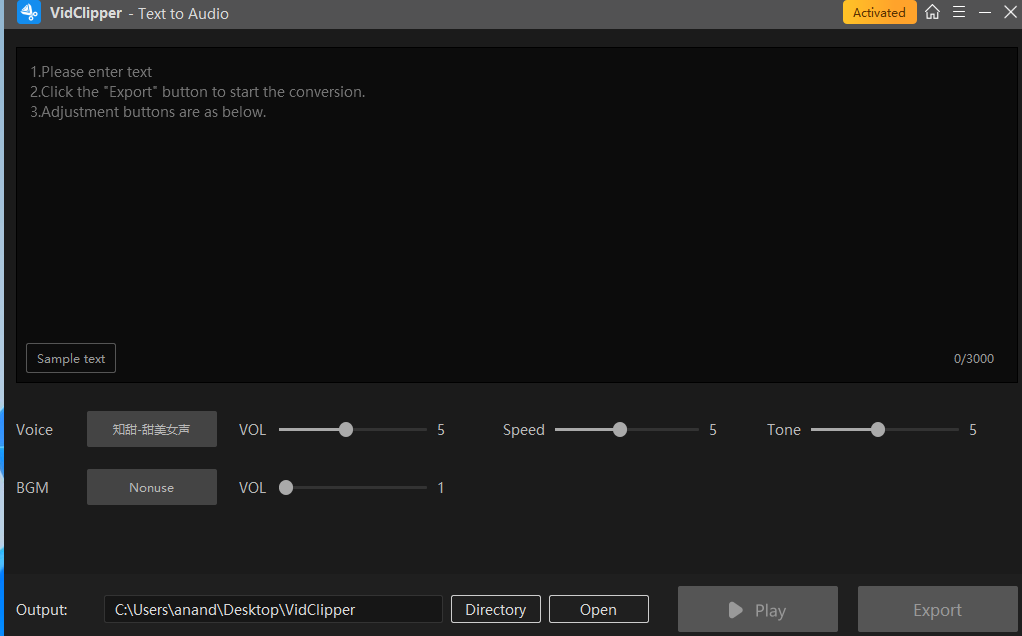Click the Activated status badge
Image resolution: width=1022 pixels, height=636 pixels.
point(879,13)
